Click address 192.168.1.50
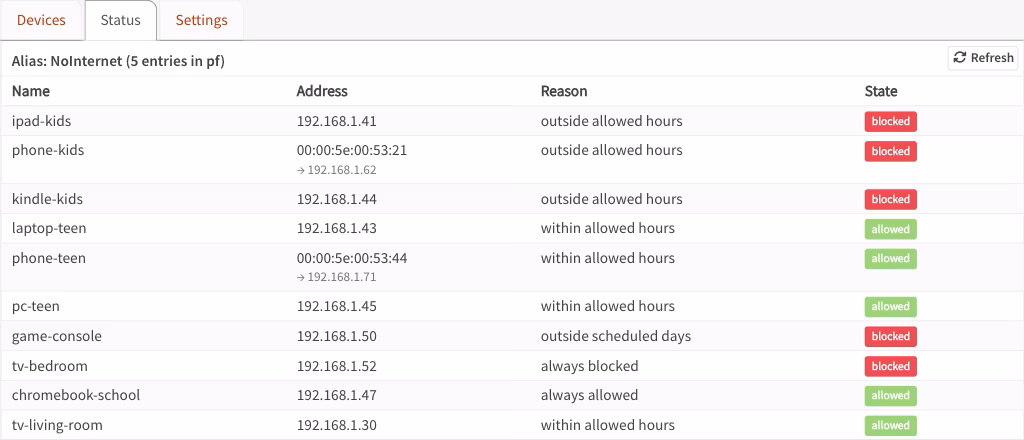The height and width of the screenshot is (440, 1024). coord(336,337)
